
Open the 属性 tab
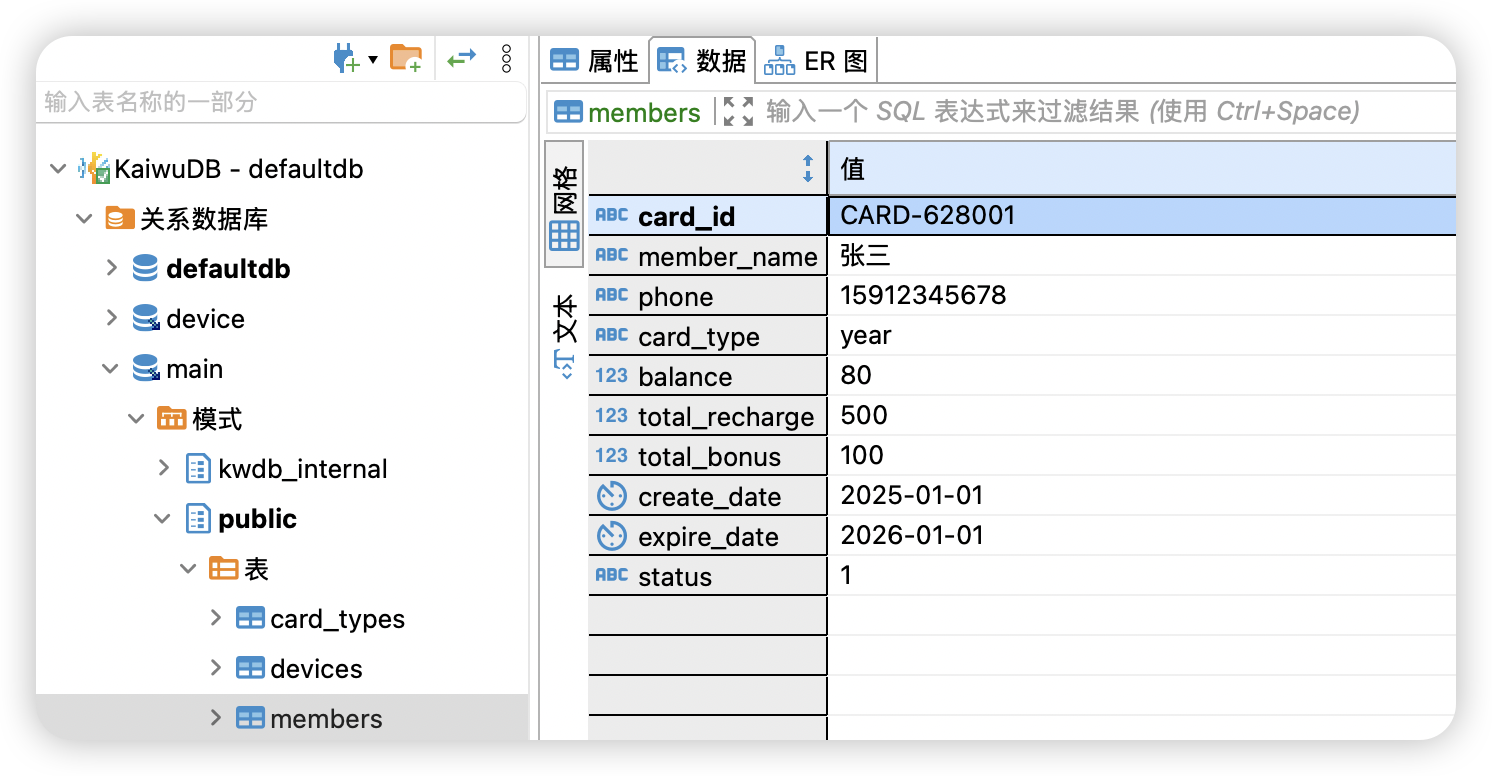tap(594, 61)
